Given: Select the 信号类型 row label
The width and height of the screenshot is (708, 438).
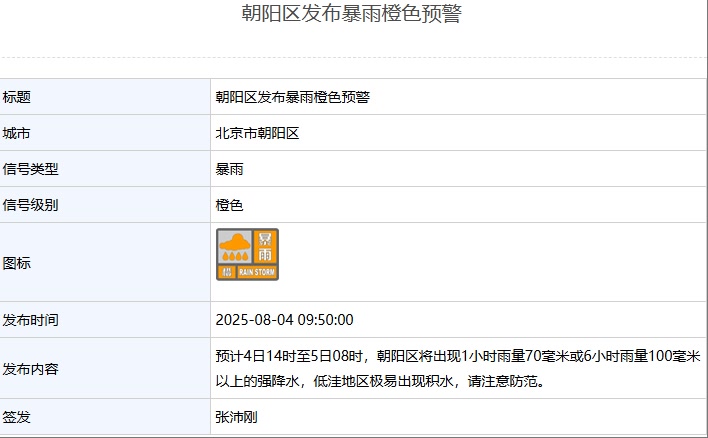Looking at the screenshot, I should (31, 169).
